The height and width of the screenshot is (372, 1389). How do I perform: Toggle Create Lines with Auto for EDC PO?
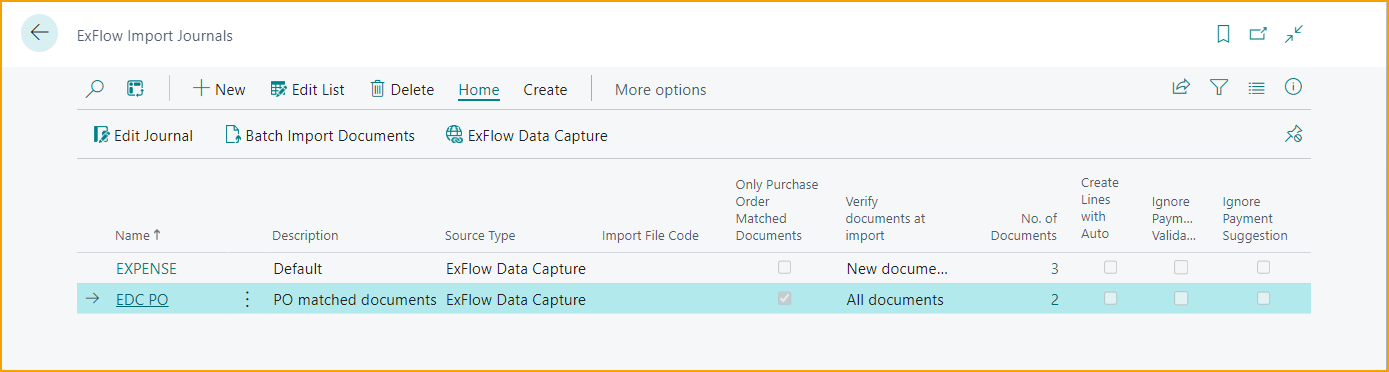point(1111,298)
